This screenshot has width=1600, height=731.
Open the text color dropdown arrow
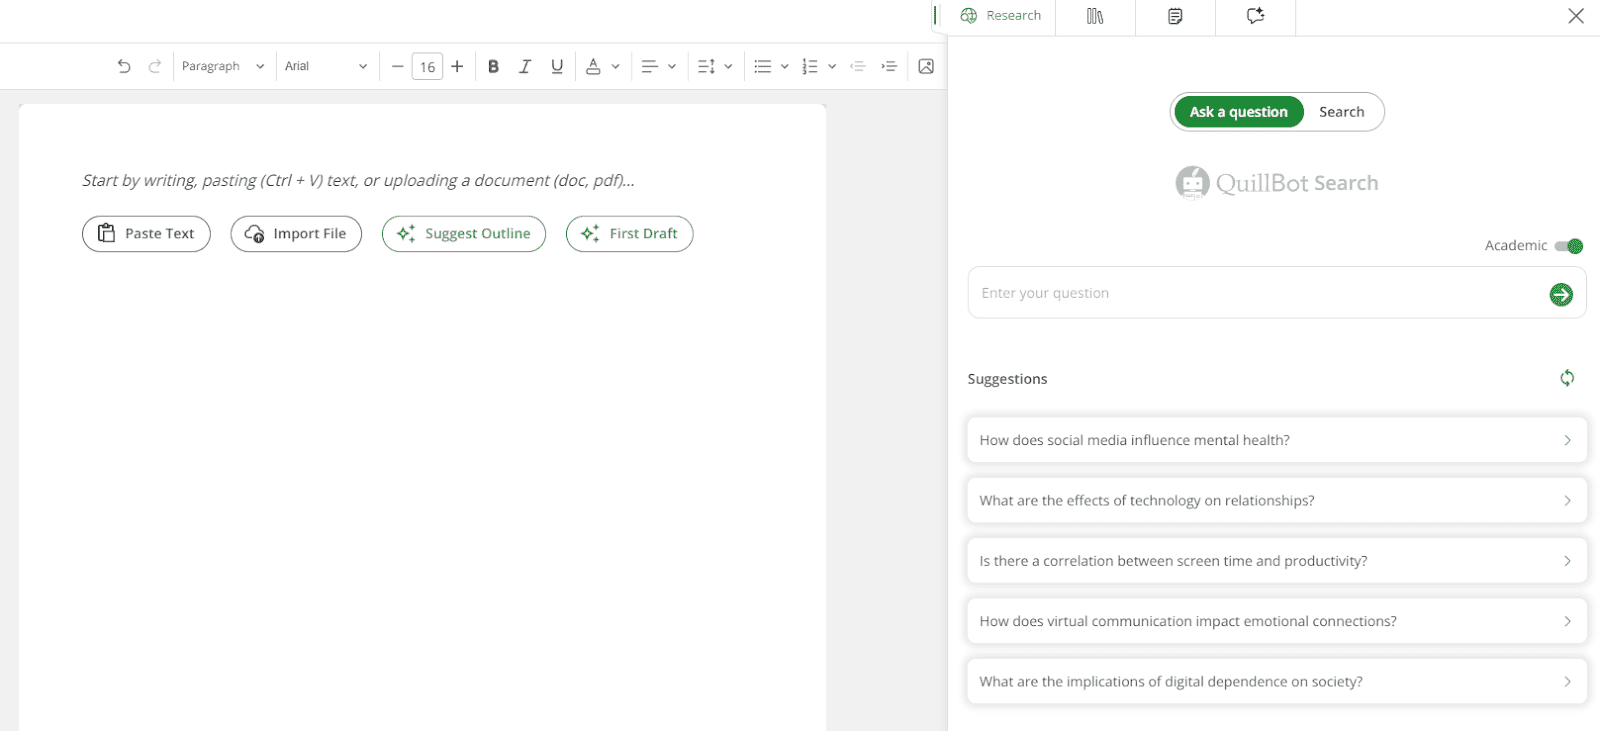[615, 66]
